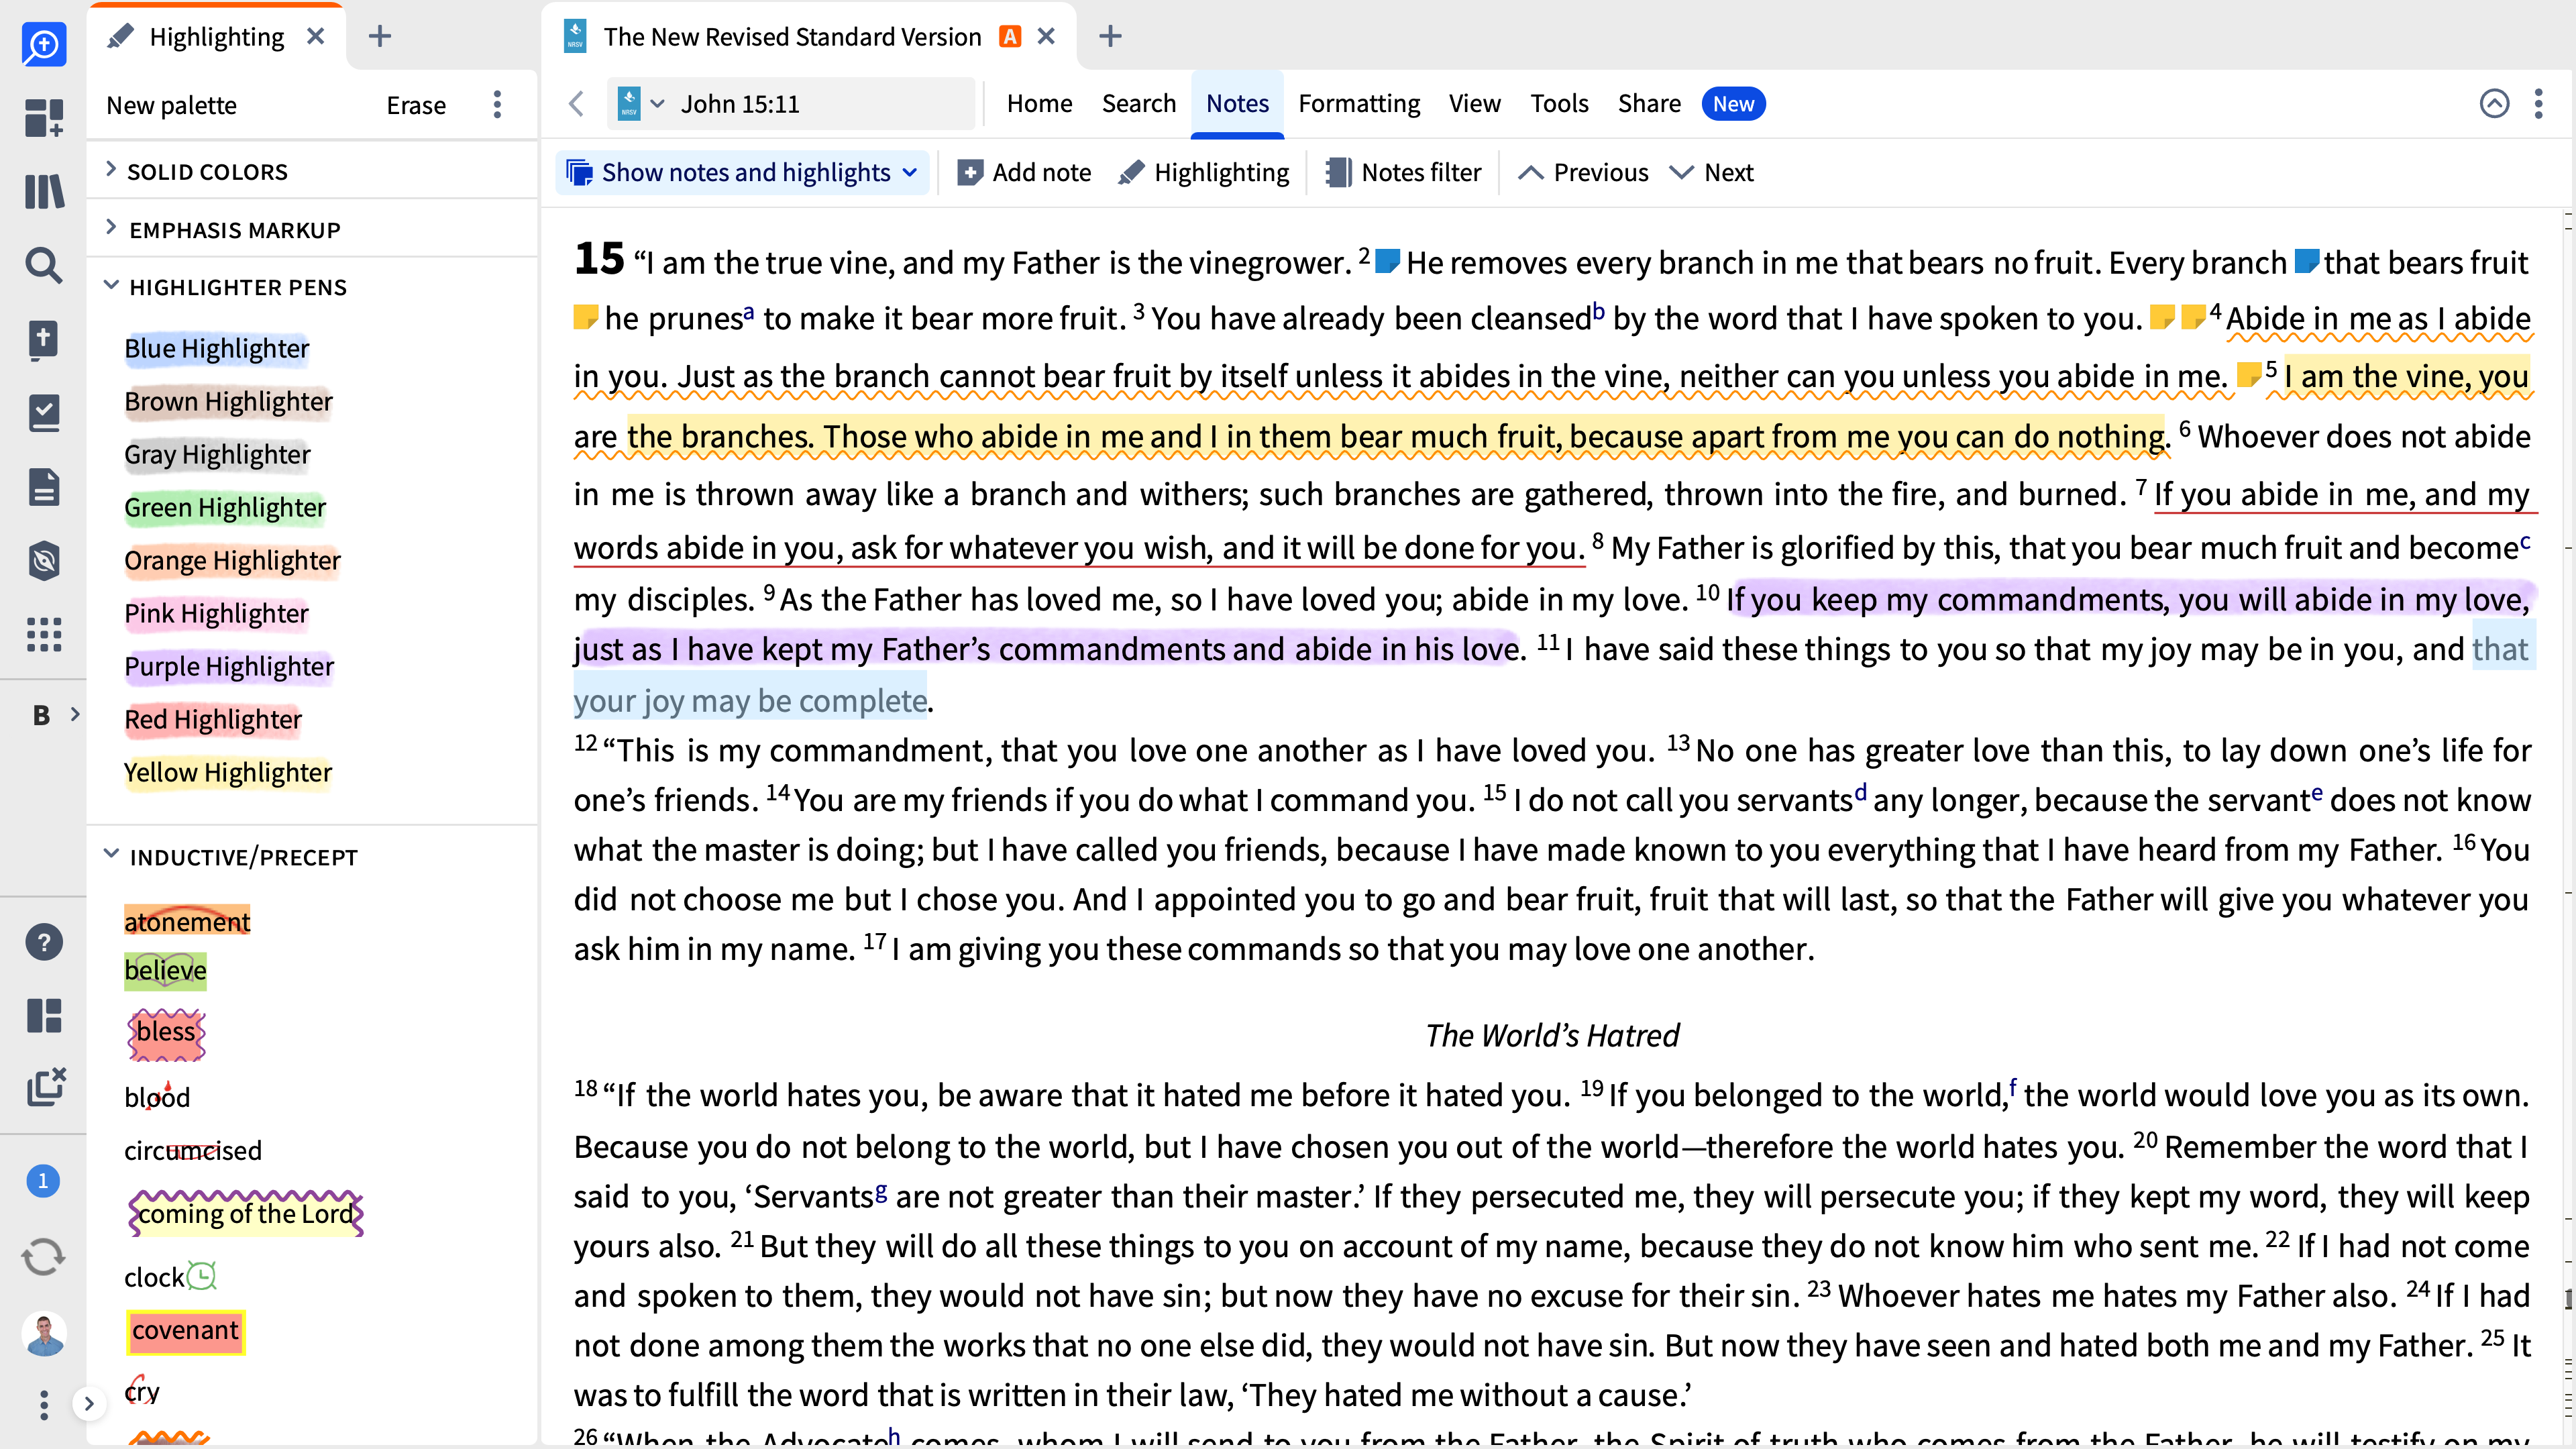Switch to the Search tab

pyautogui.click(x=1138, y=103)
